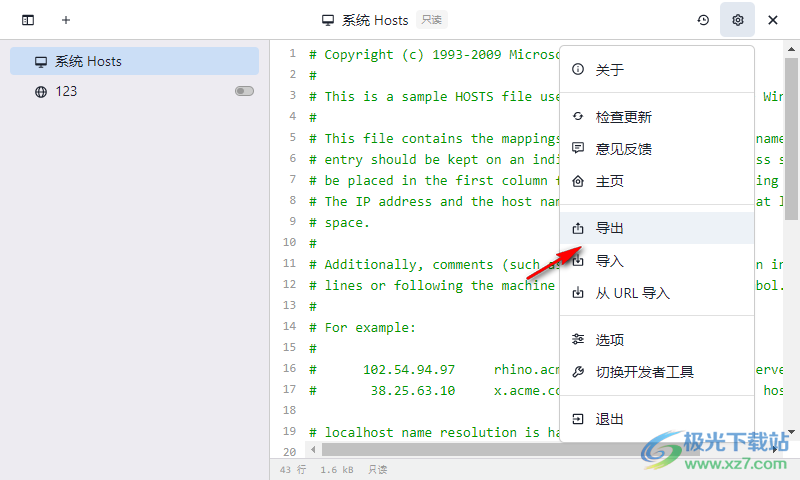The height and width of the screenshot is (480, 800).
Task: Click the line 14 text '# For example:'
Action: tap(362, 327)
